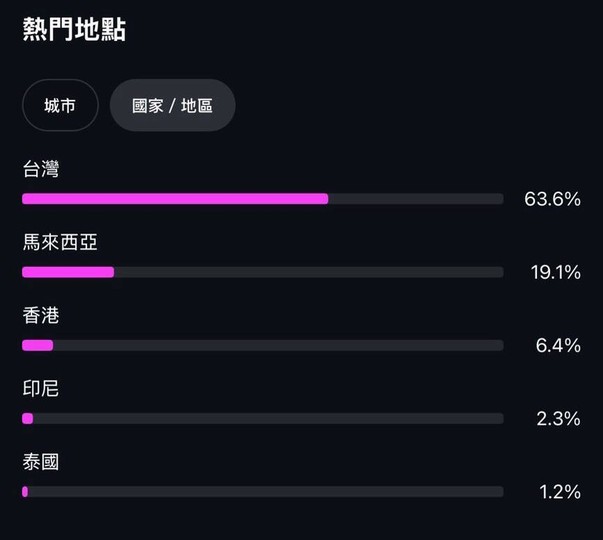Tap the pink fill of 馬來西亞 bar
603x540 pixels.
coord(68,272)
